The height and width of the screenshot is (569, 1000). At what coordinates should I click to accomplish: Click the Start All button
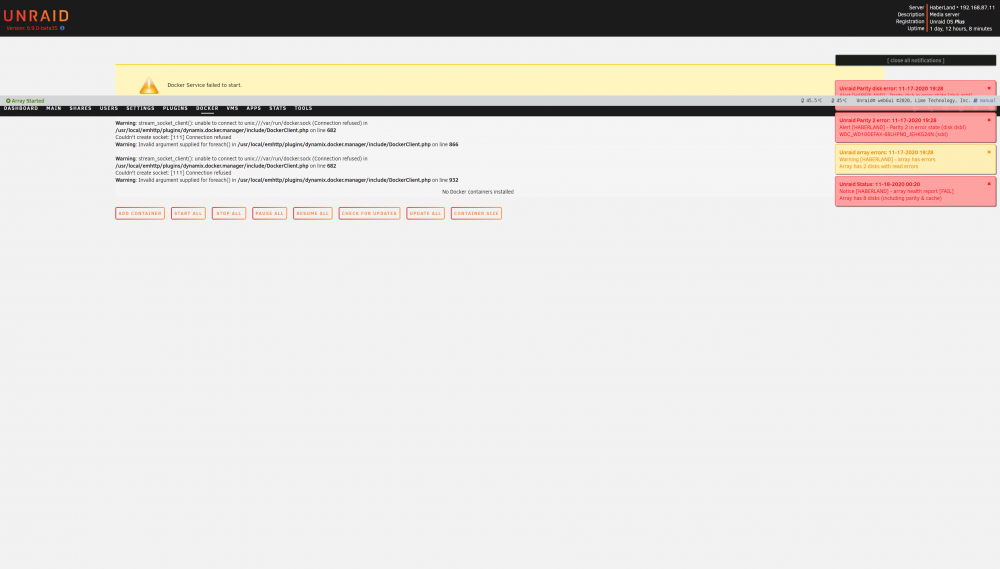tap(188, 213)
